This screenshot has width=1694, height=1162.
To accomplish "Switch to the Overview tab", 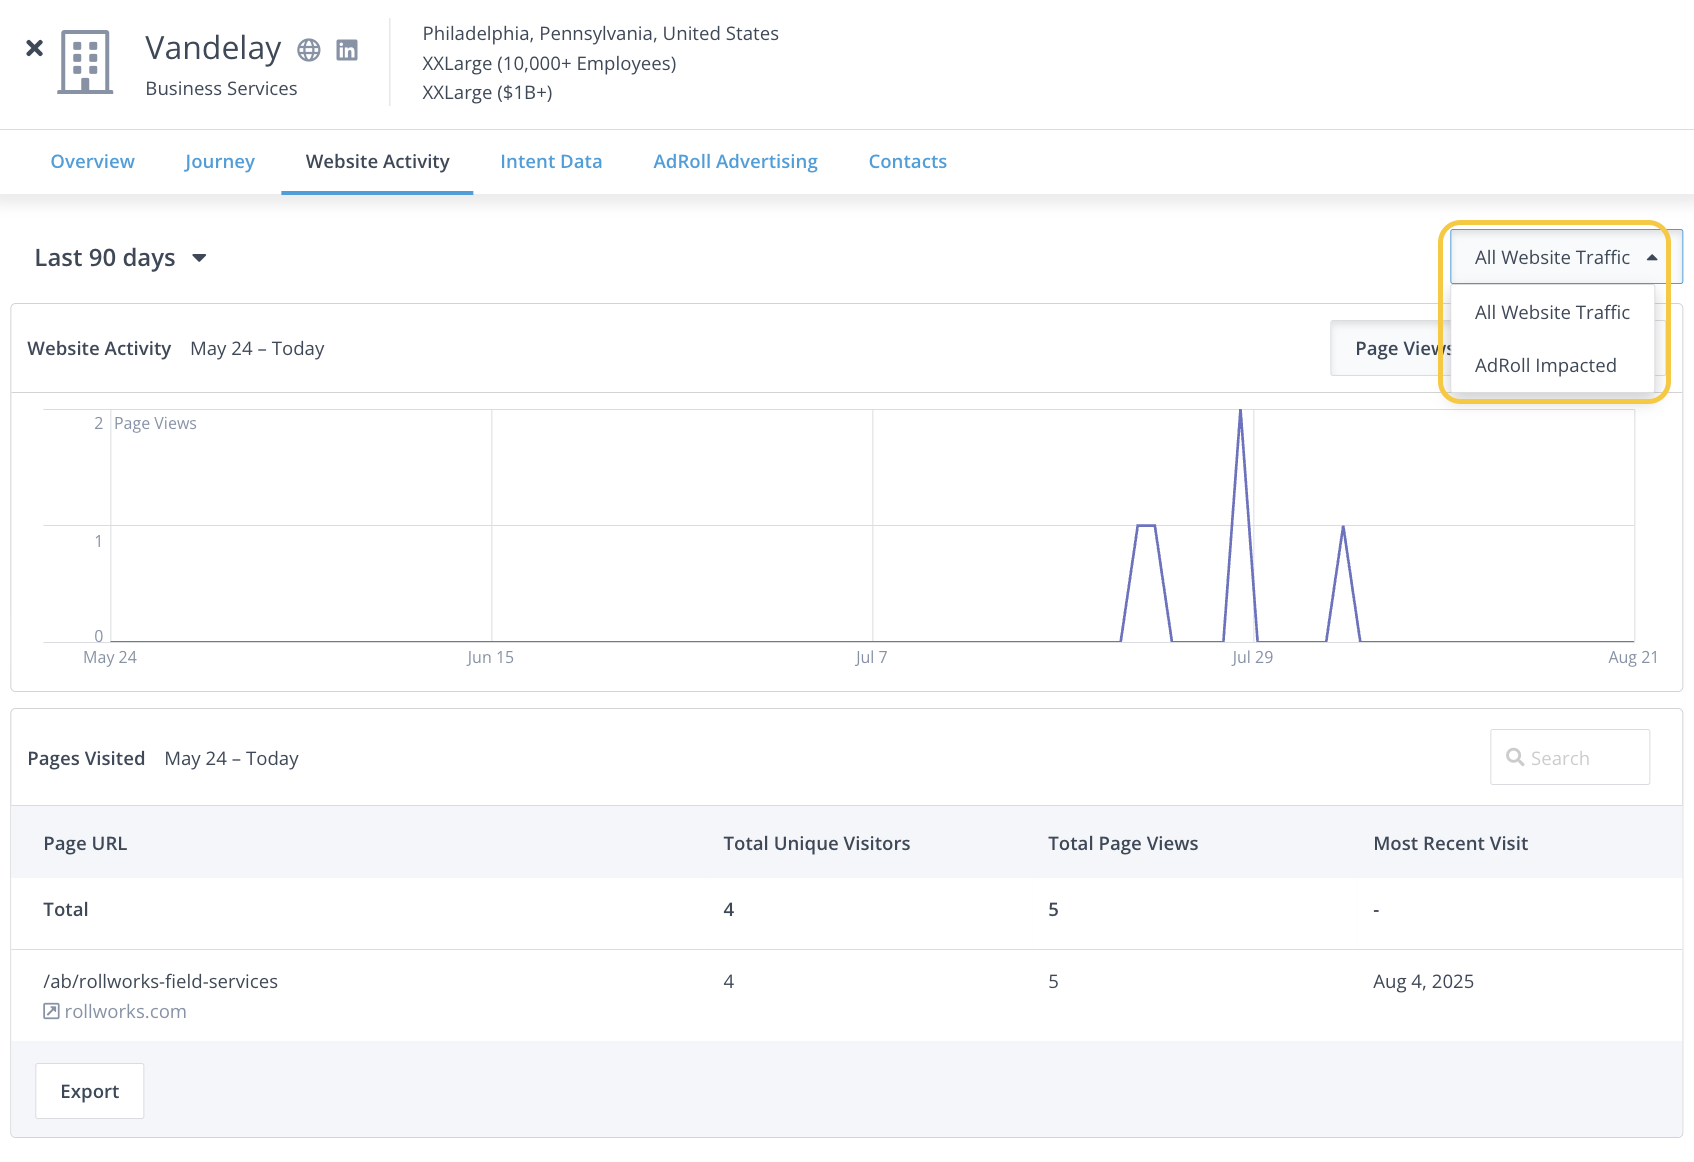I will pos(92,162).
